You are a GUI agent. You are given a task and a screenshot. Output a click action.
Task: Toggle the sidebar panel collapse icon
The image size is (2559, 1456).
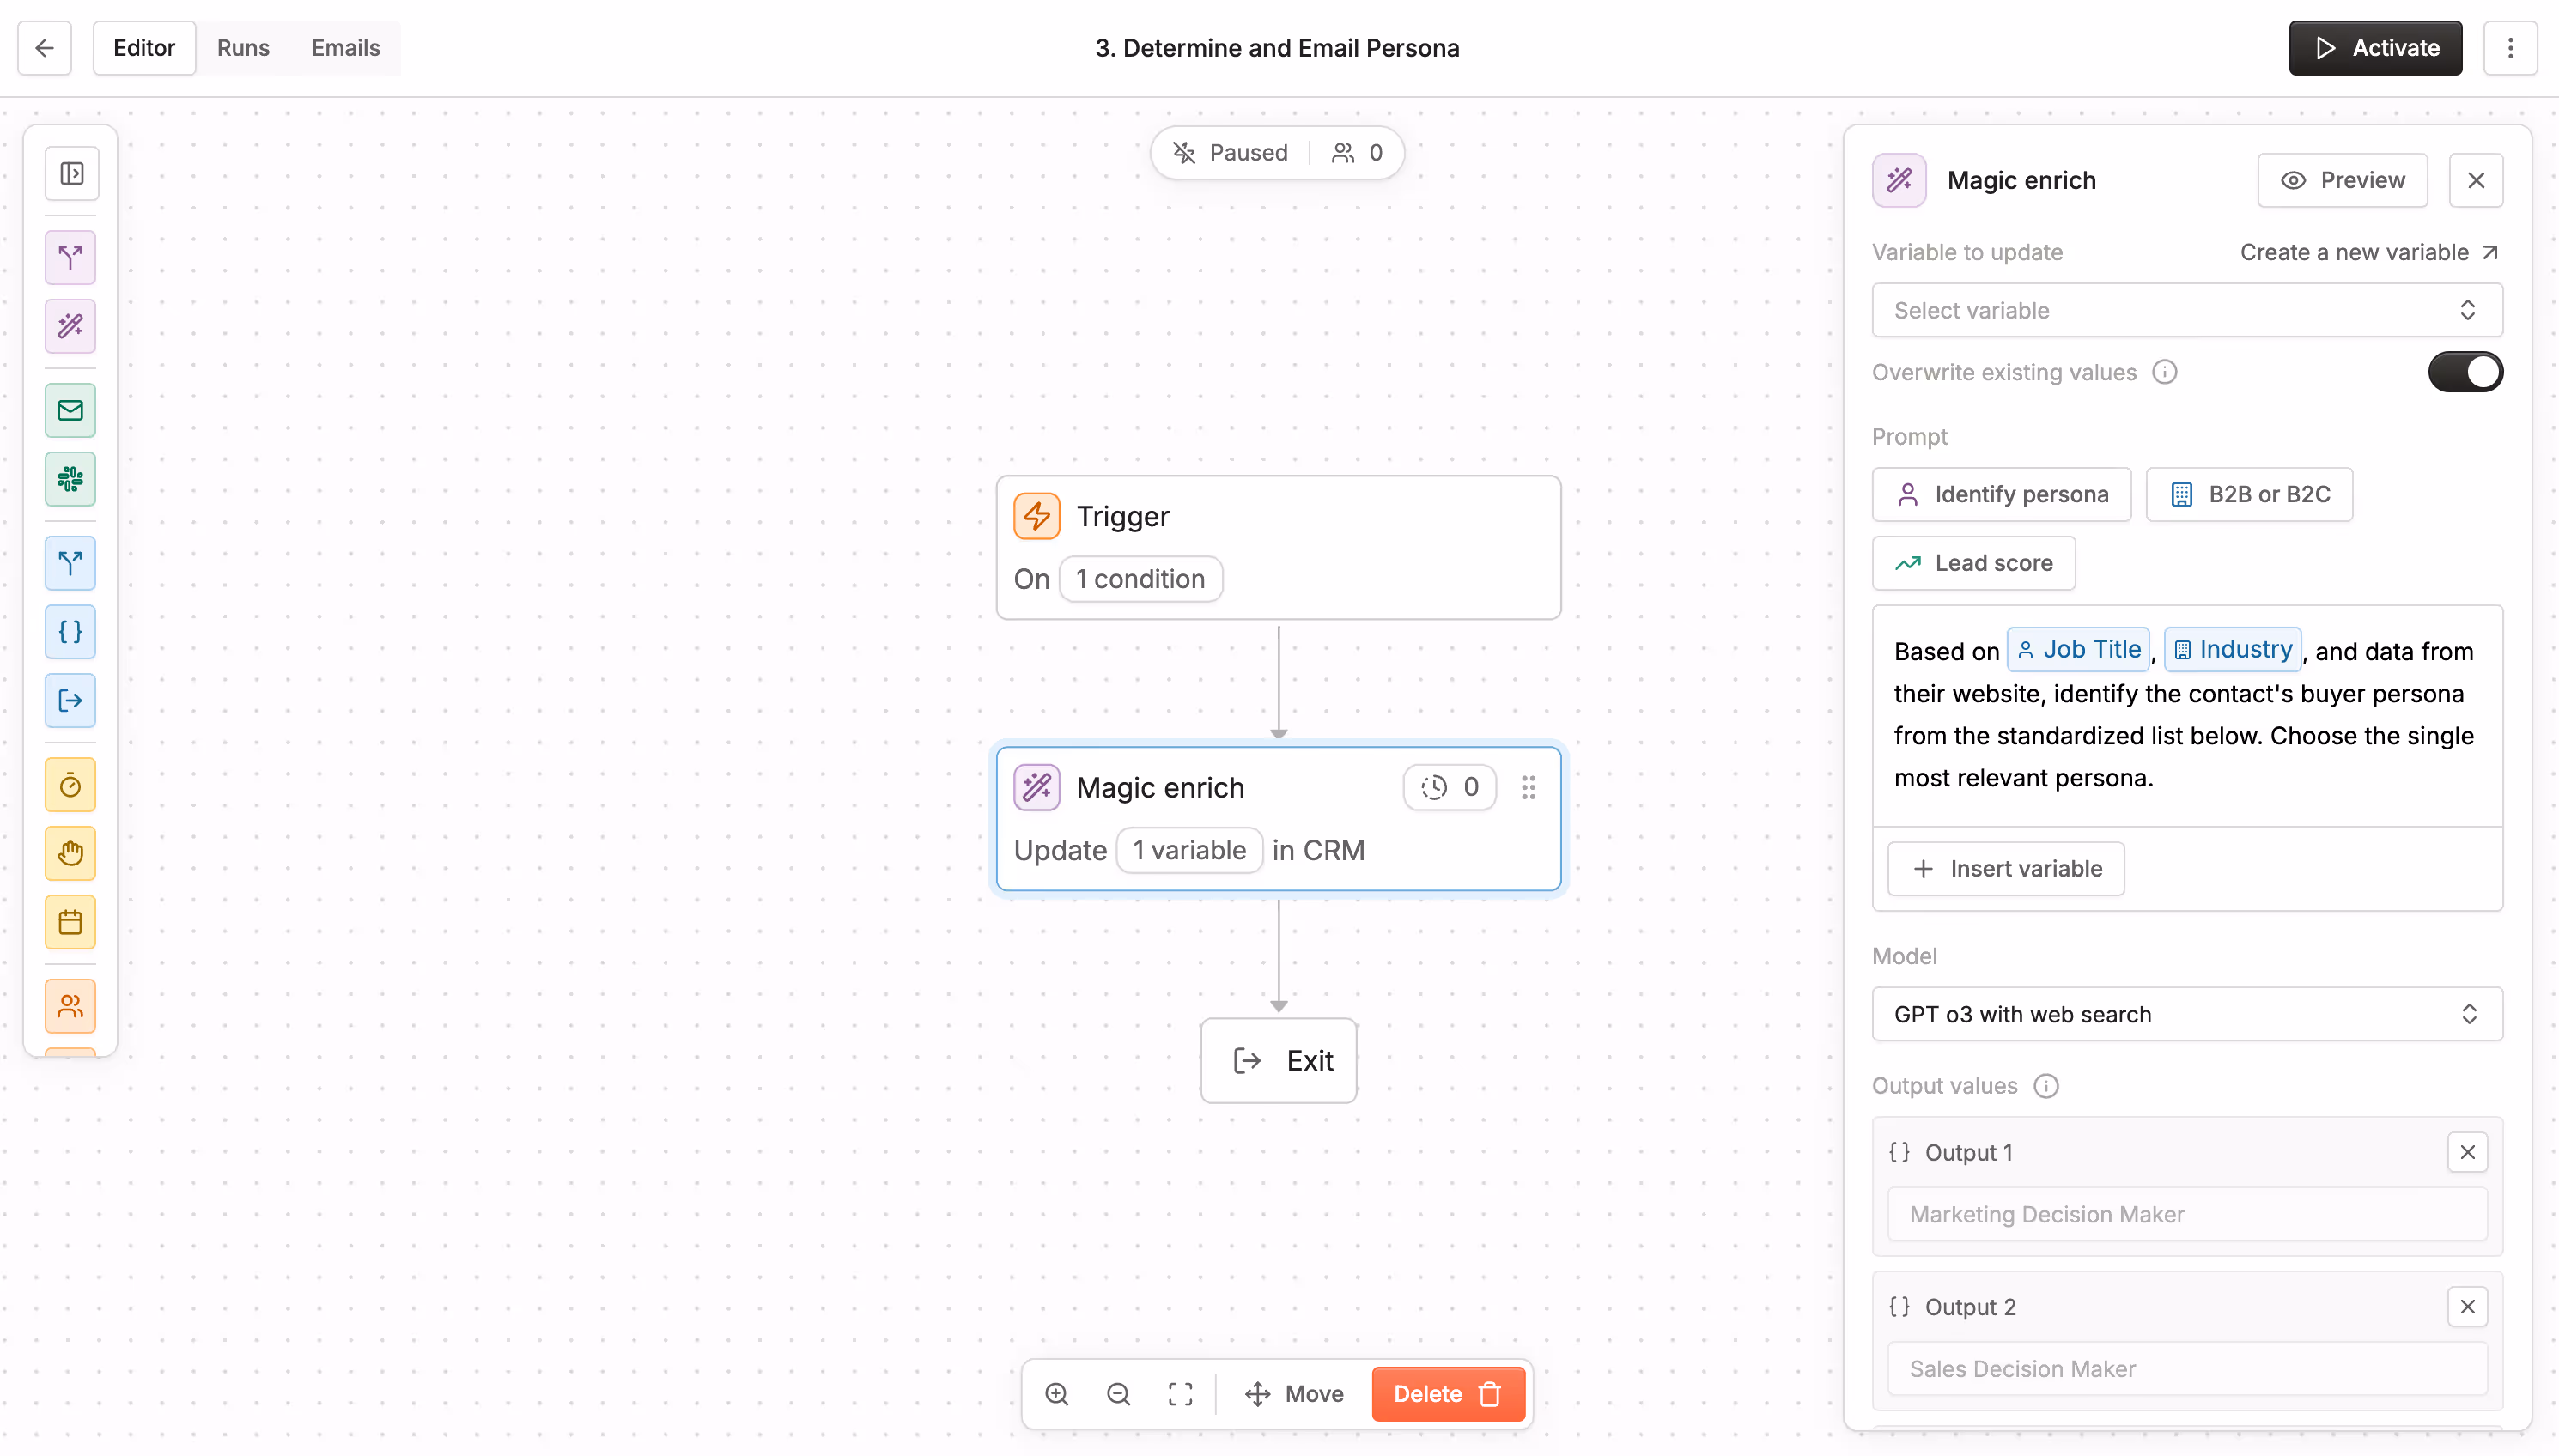[70, 174]
